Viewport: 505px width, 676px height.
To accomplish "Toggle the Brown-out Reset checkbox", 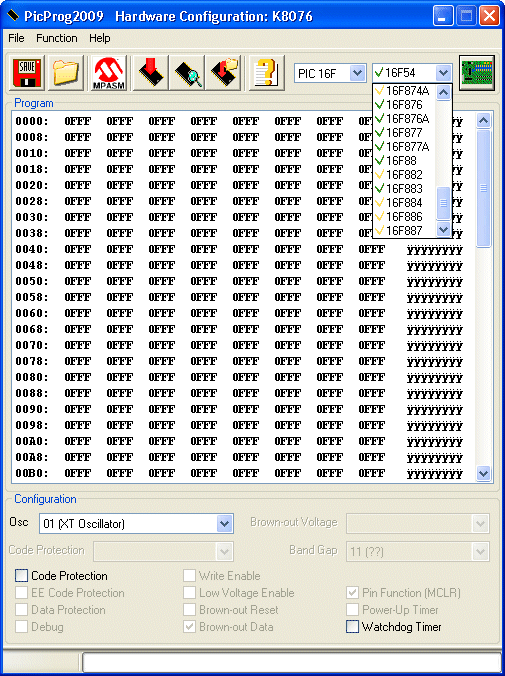I will [189, 610].
